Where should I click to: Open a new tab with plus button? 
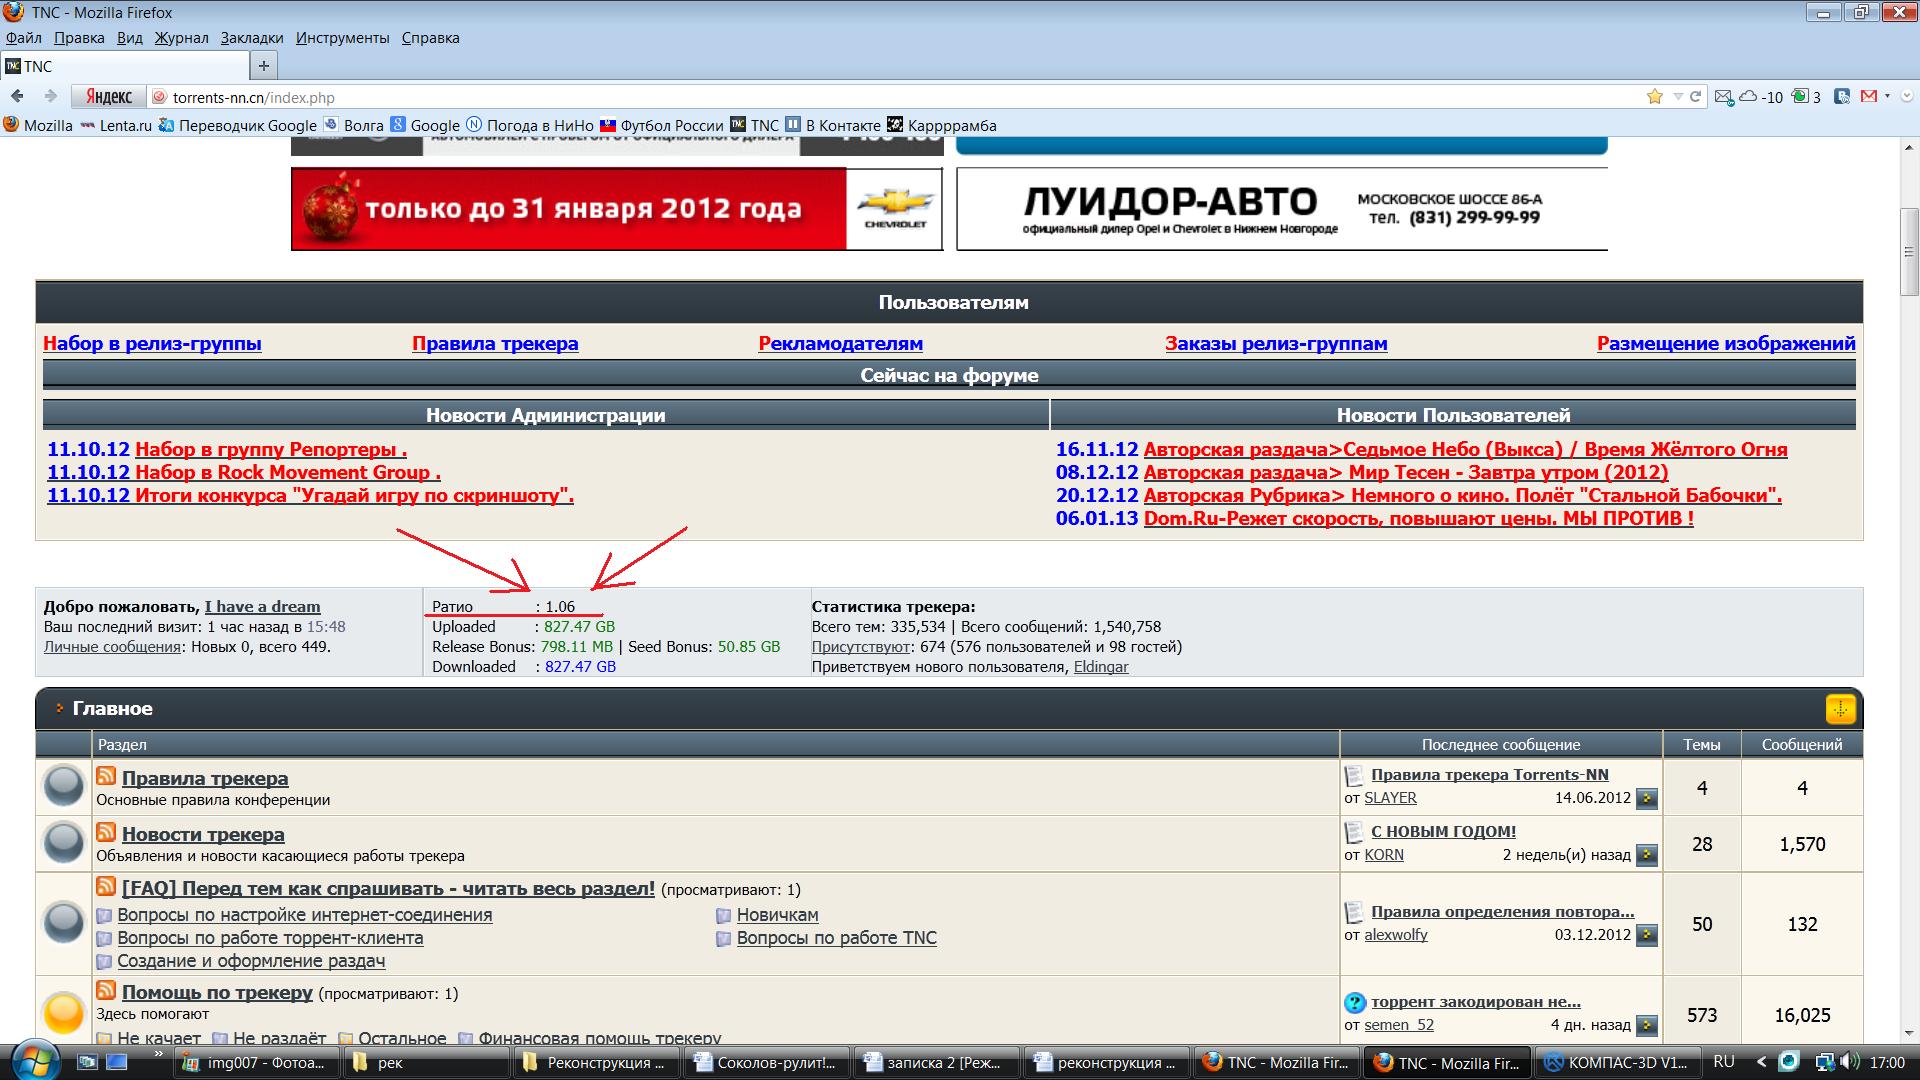[x=263, y=66]
